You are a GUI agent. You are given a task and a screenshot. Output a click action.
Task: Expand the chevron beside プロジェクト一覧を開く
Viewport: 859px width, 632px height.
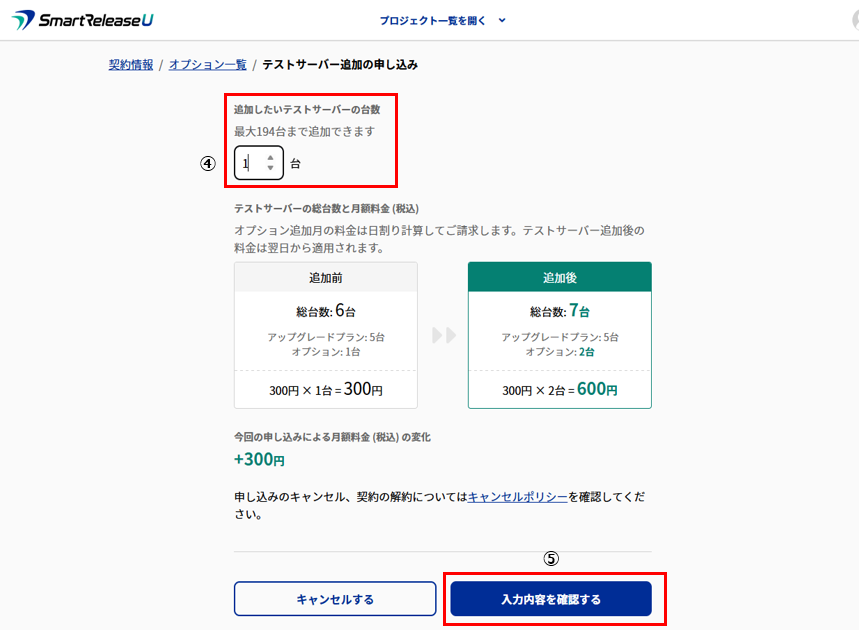tap(502, 20)
